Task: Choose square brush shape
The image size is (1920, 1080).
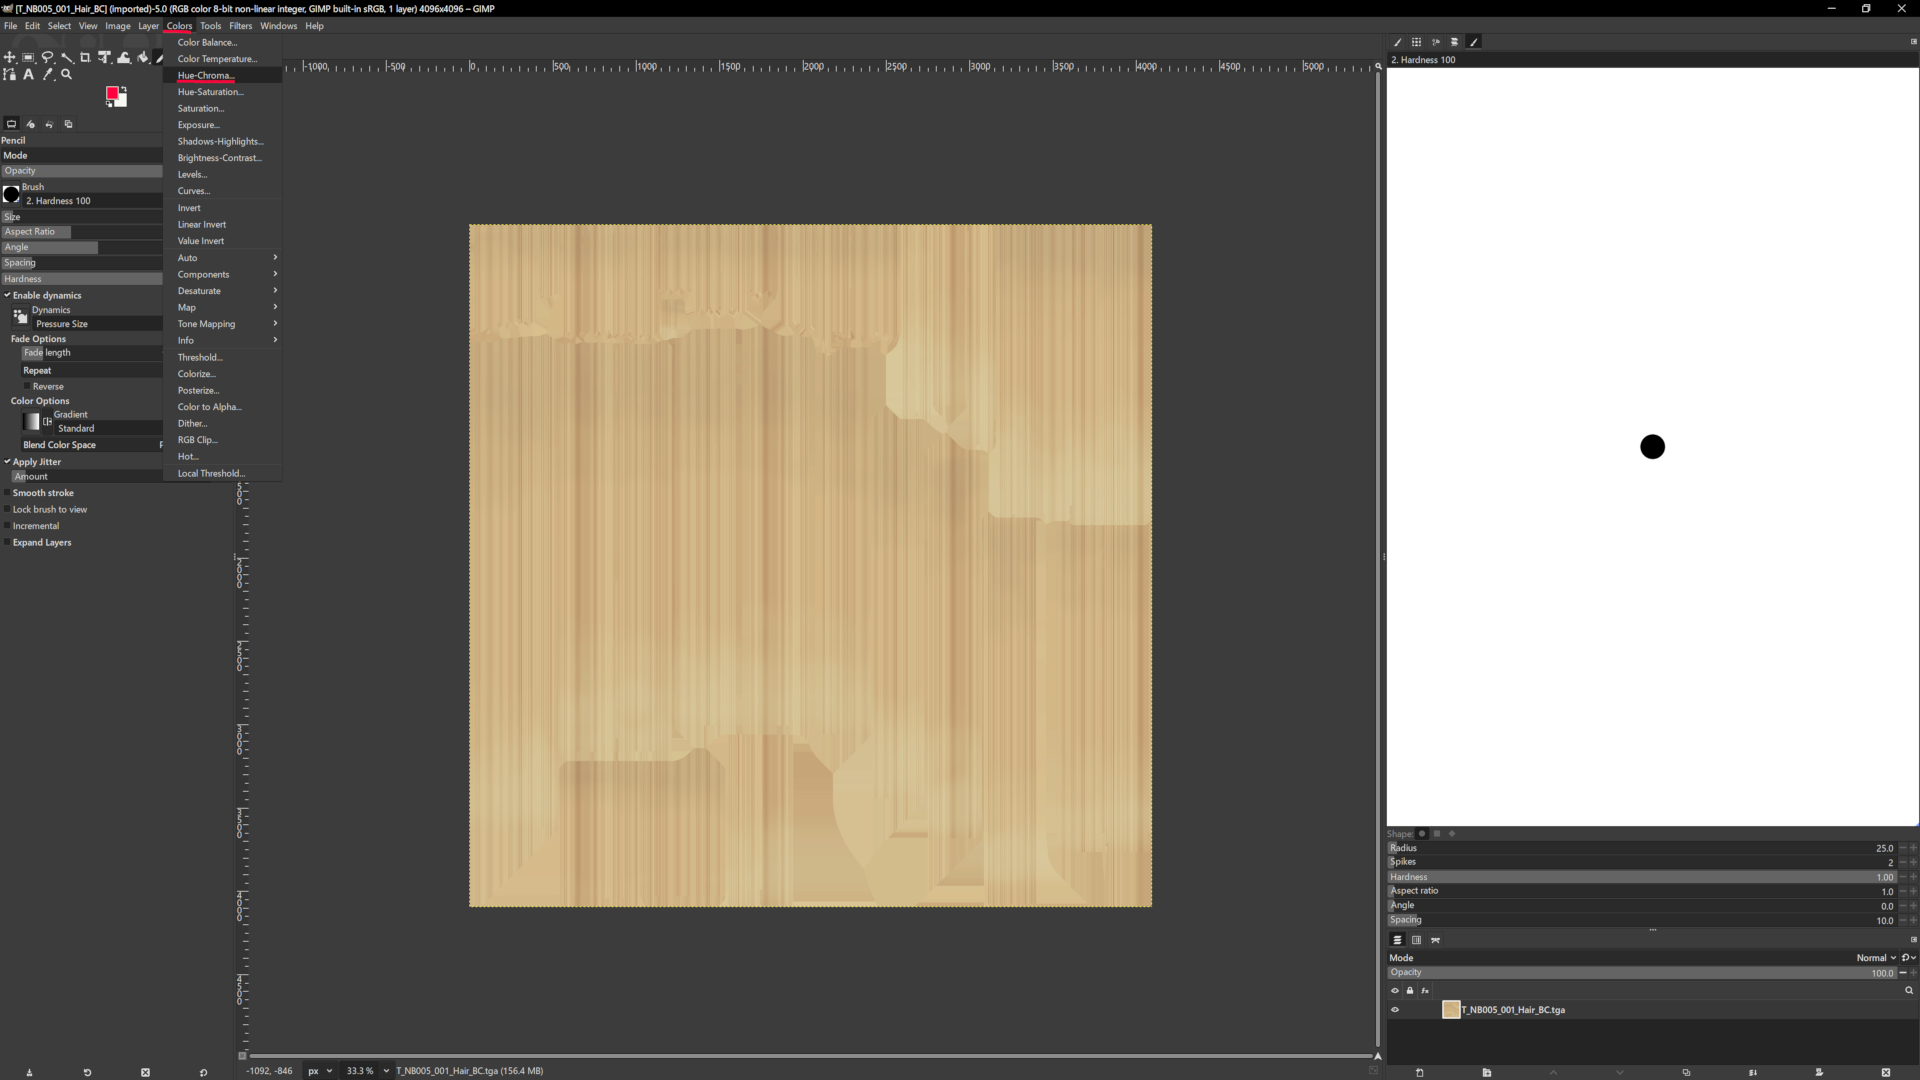Action: [1437, 834]
